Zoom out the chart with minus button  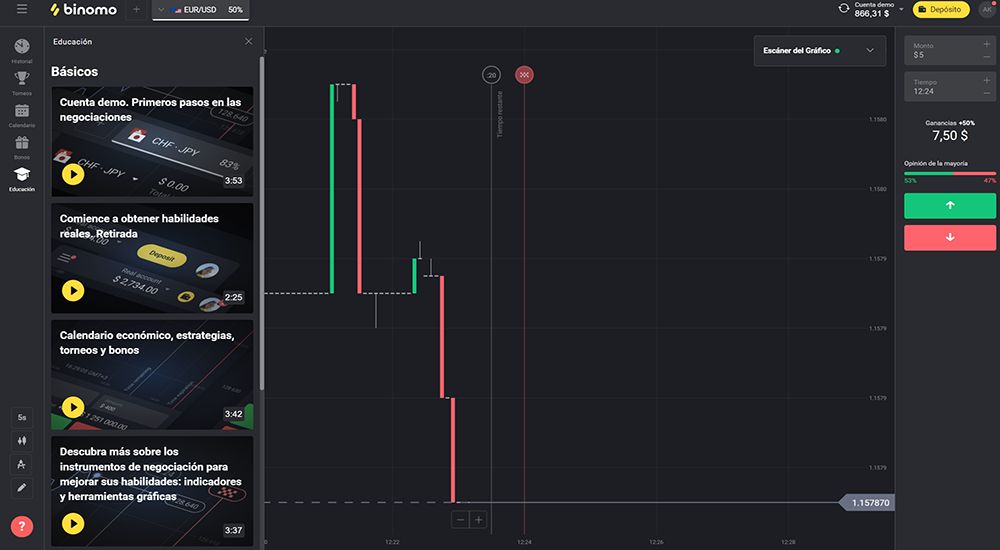[459, 519]
